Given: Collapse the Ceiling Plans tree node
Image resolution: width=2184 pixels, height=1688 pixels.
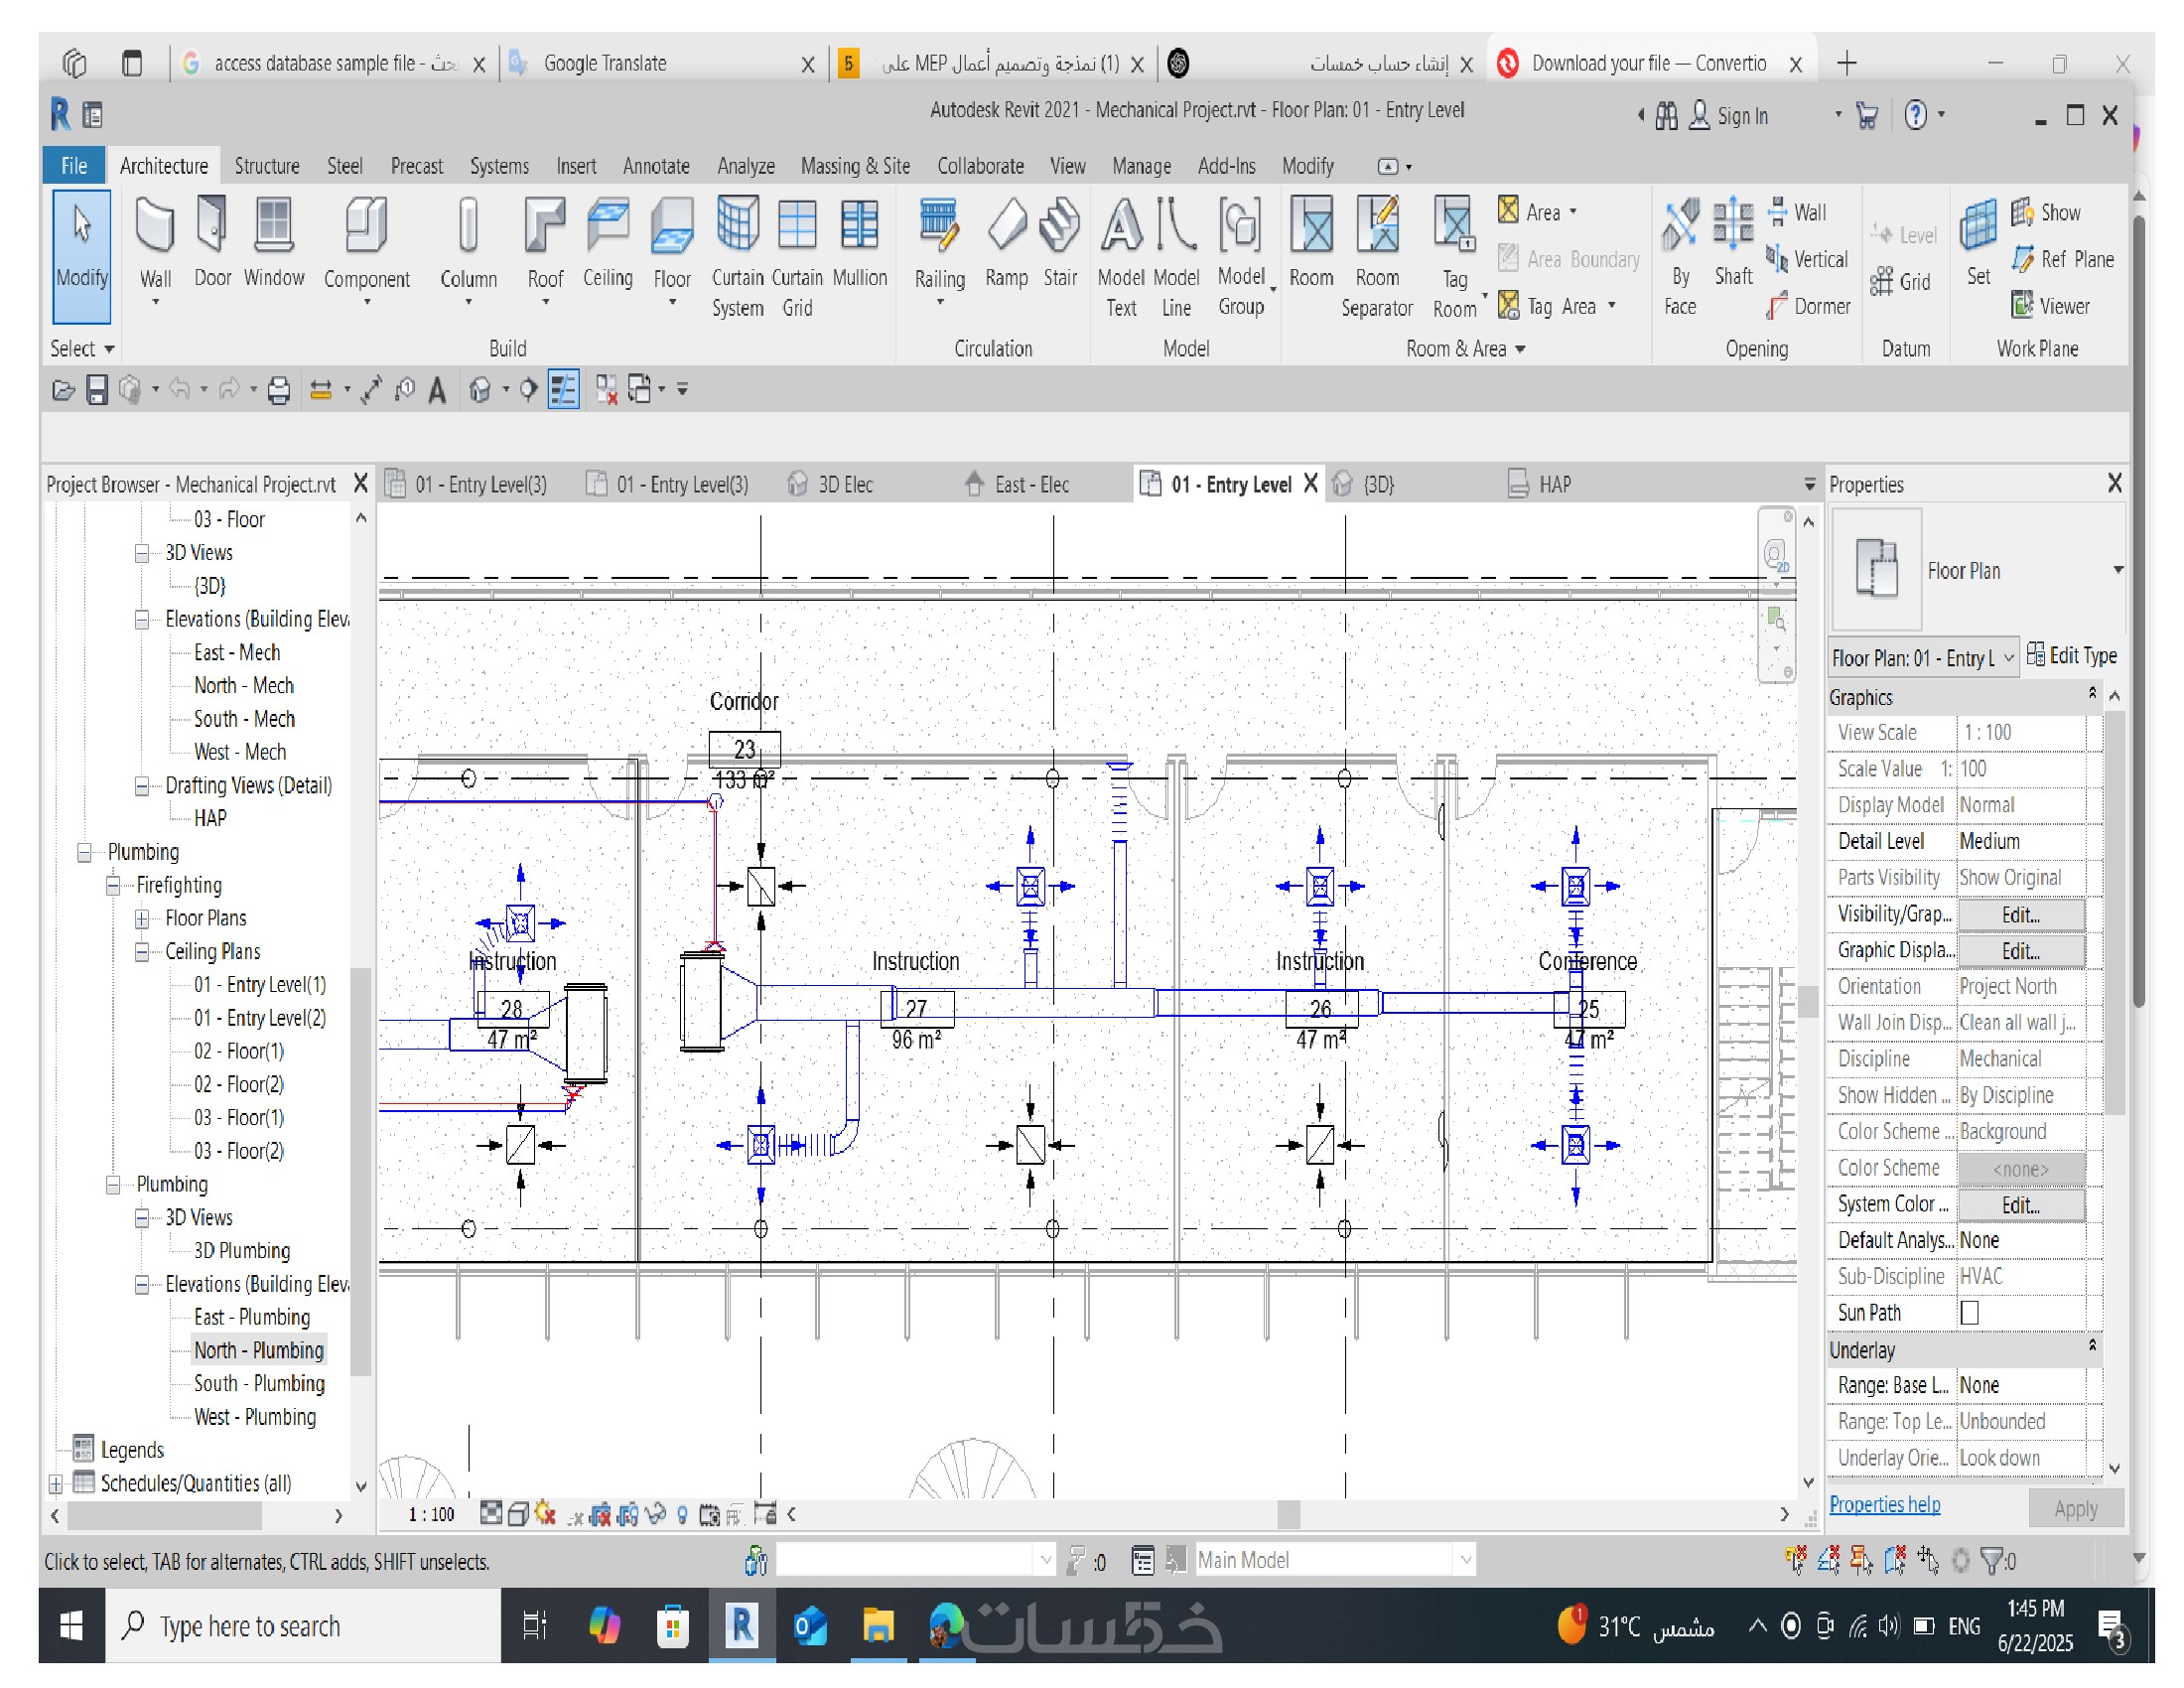Looking at the screenshot, I should (142, 952).
